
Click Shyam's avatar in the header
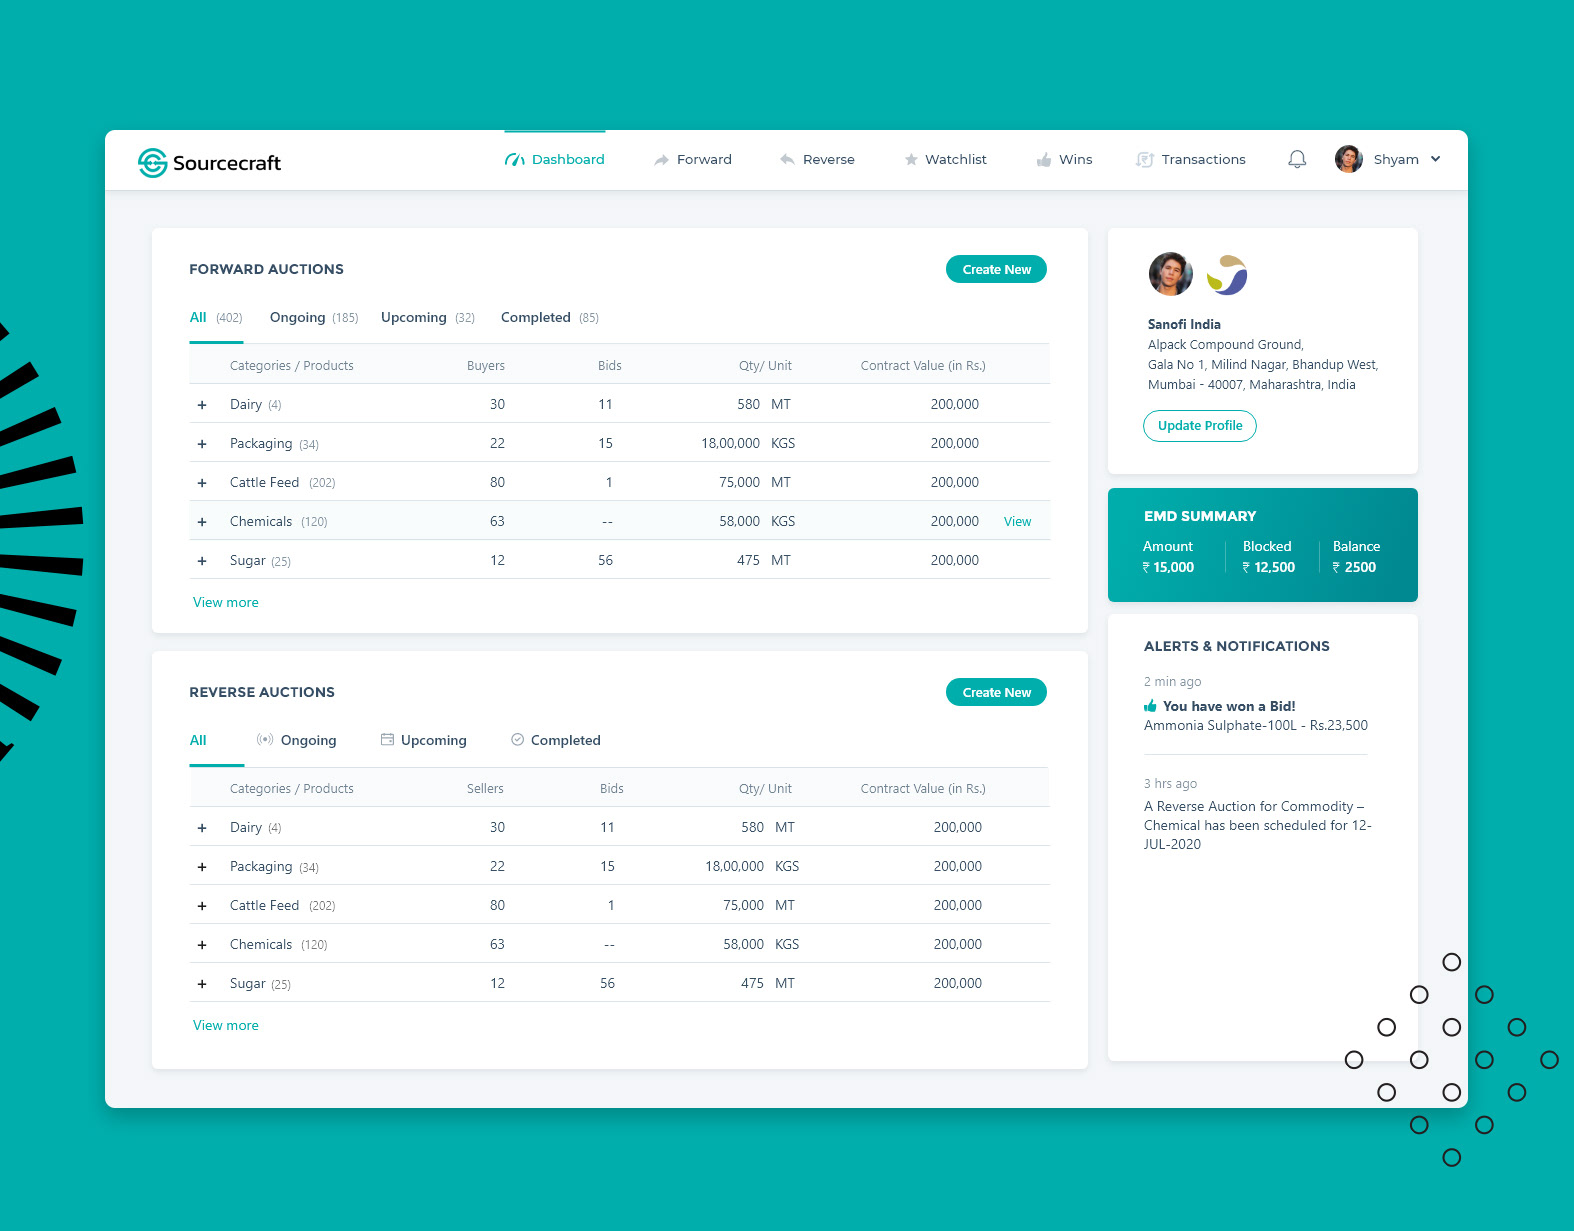click(1349, 159)
